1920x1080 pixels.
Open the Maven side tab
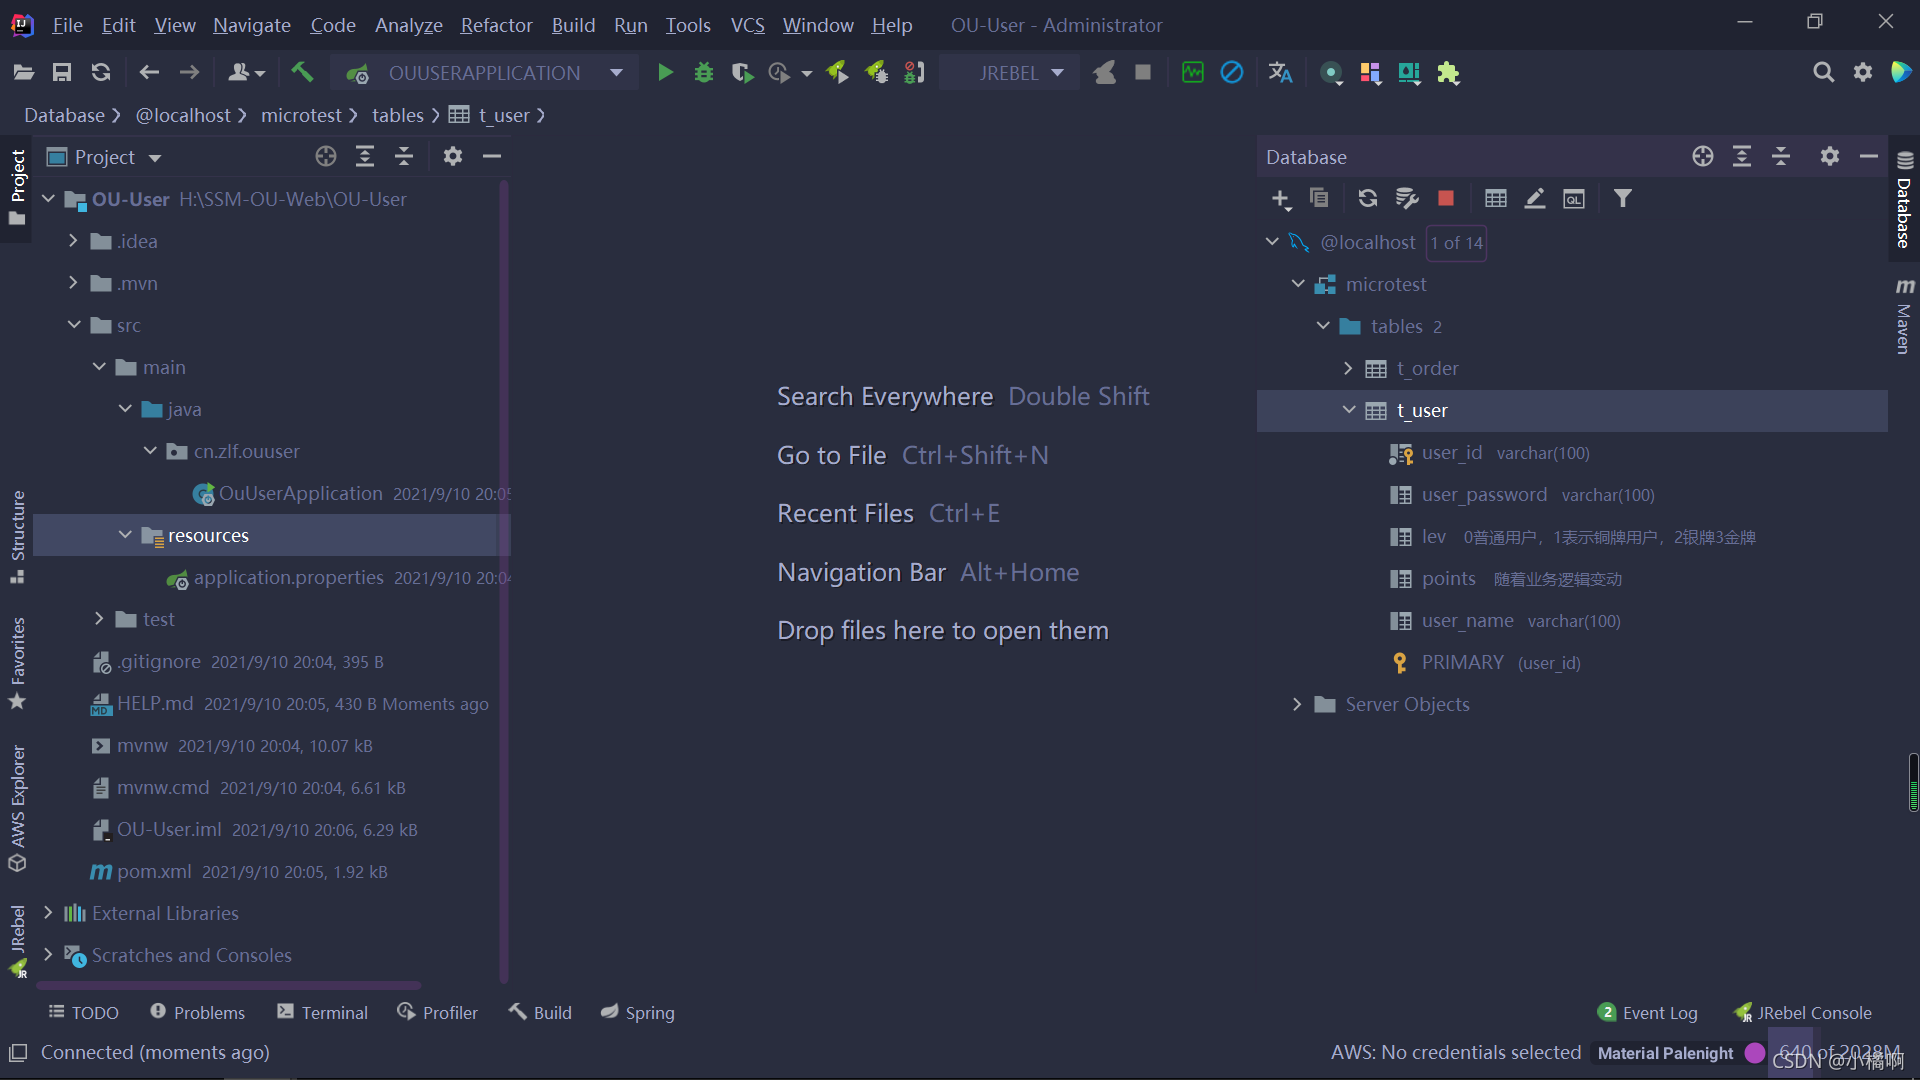coord(1904,317)
